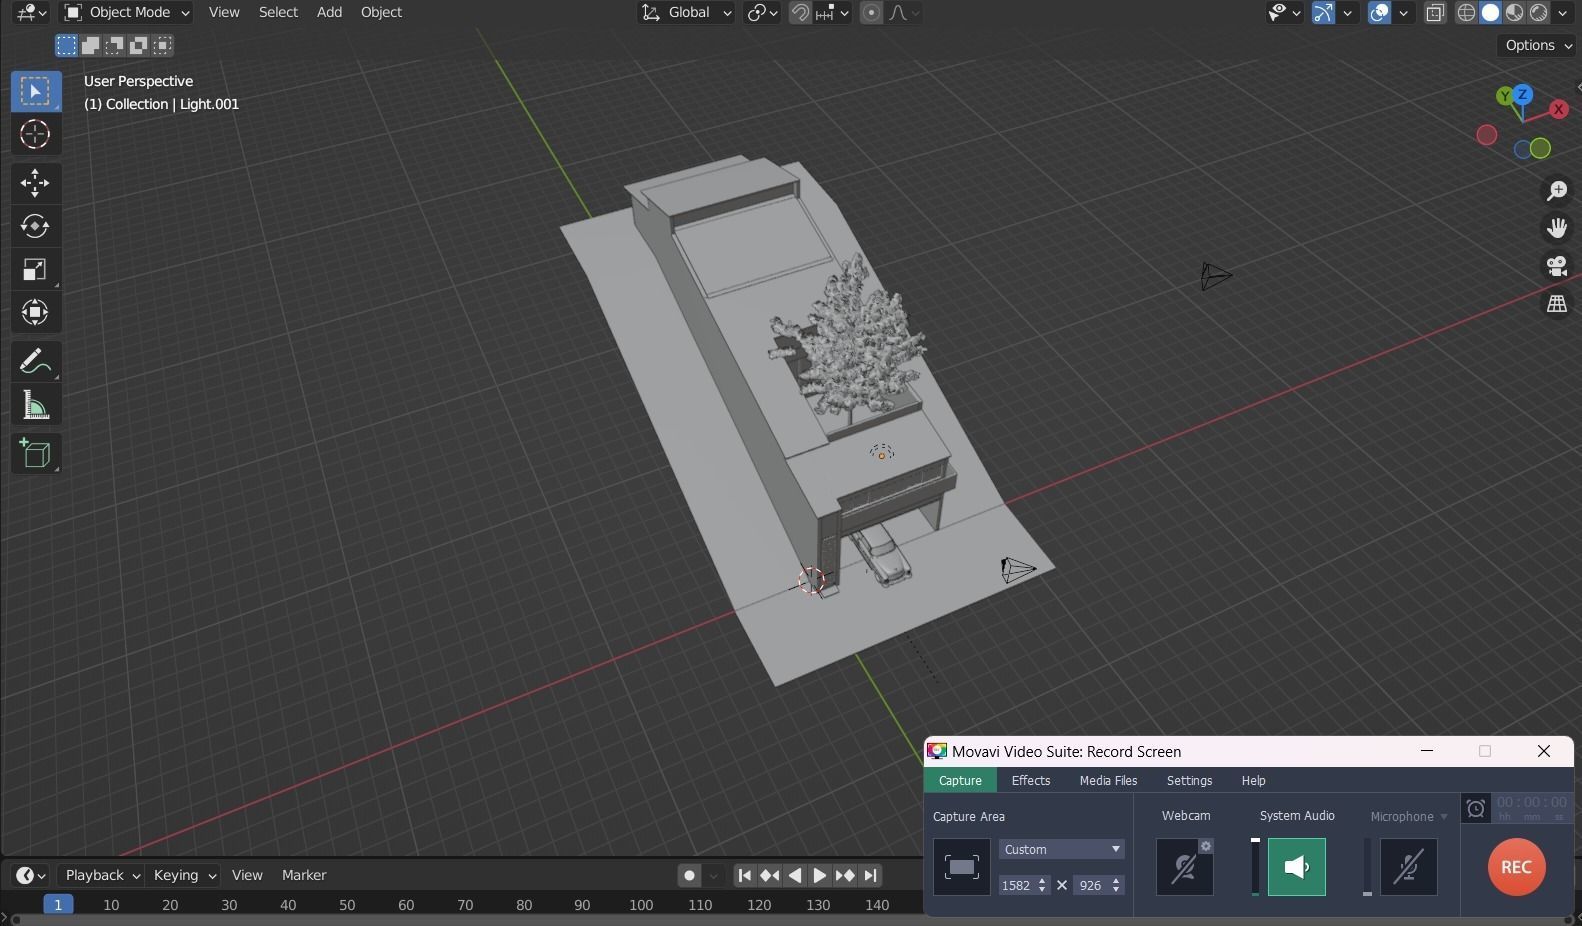Toggle proportional editing in header
Screen dimensions: 1582x926
coord(872,12)
